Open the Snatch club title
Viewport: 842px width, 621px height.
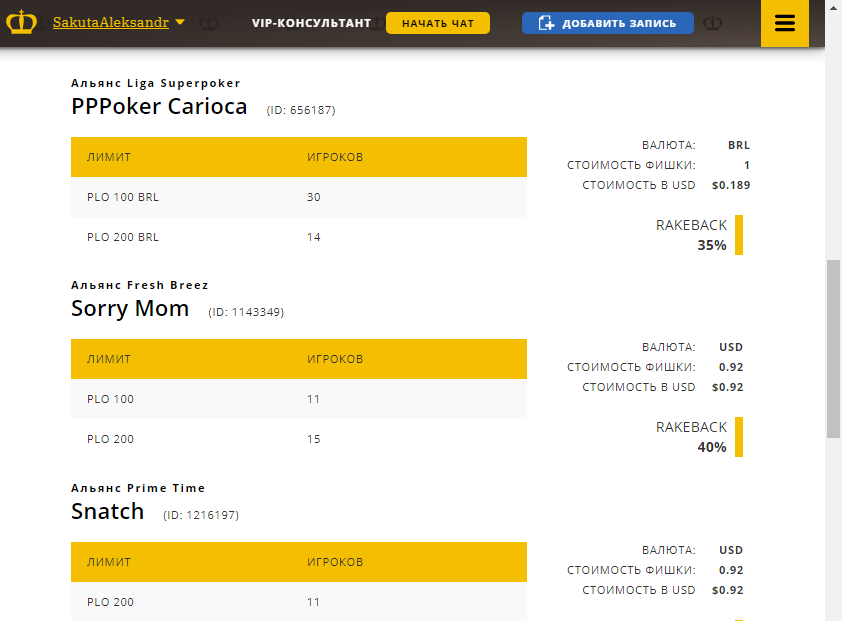108,511
